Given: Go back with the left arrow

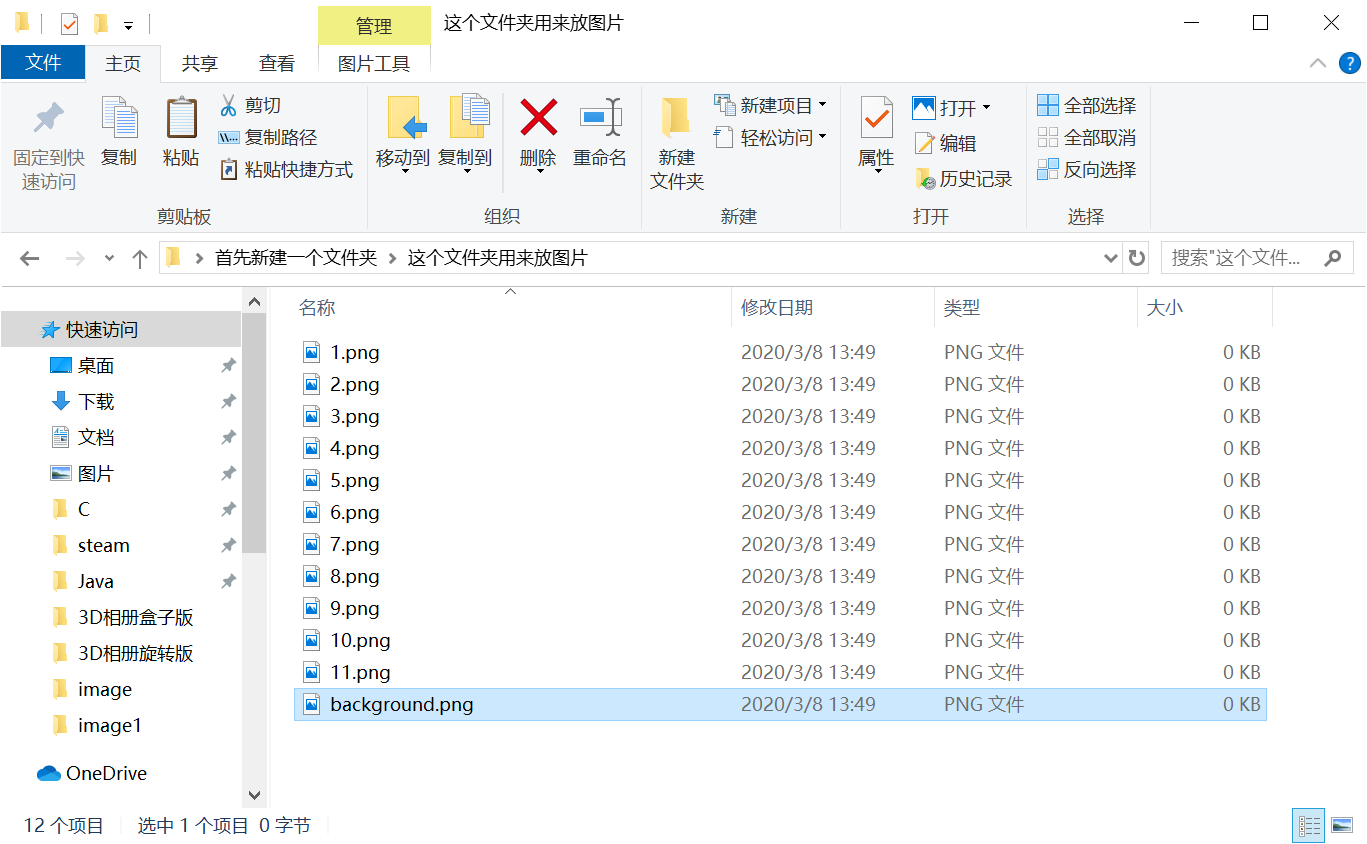Looking at the screenshot, I should (x=29, y=258).
